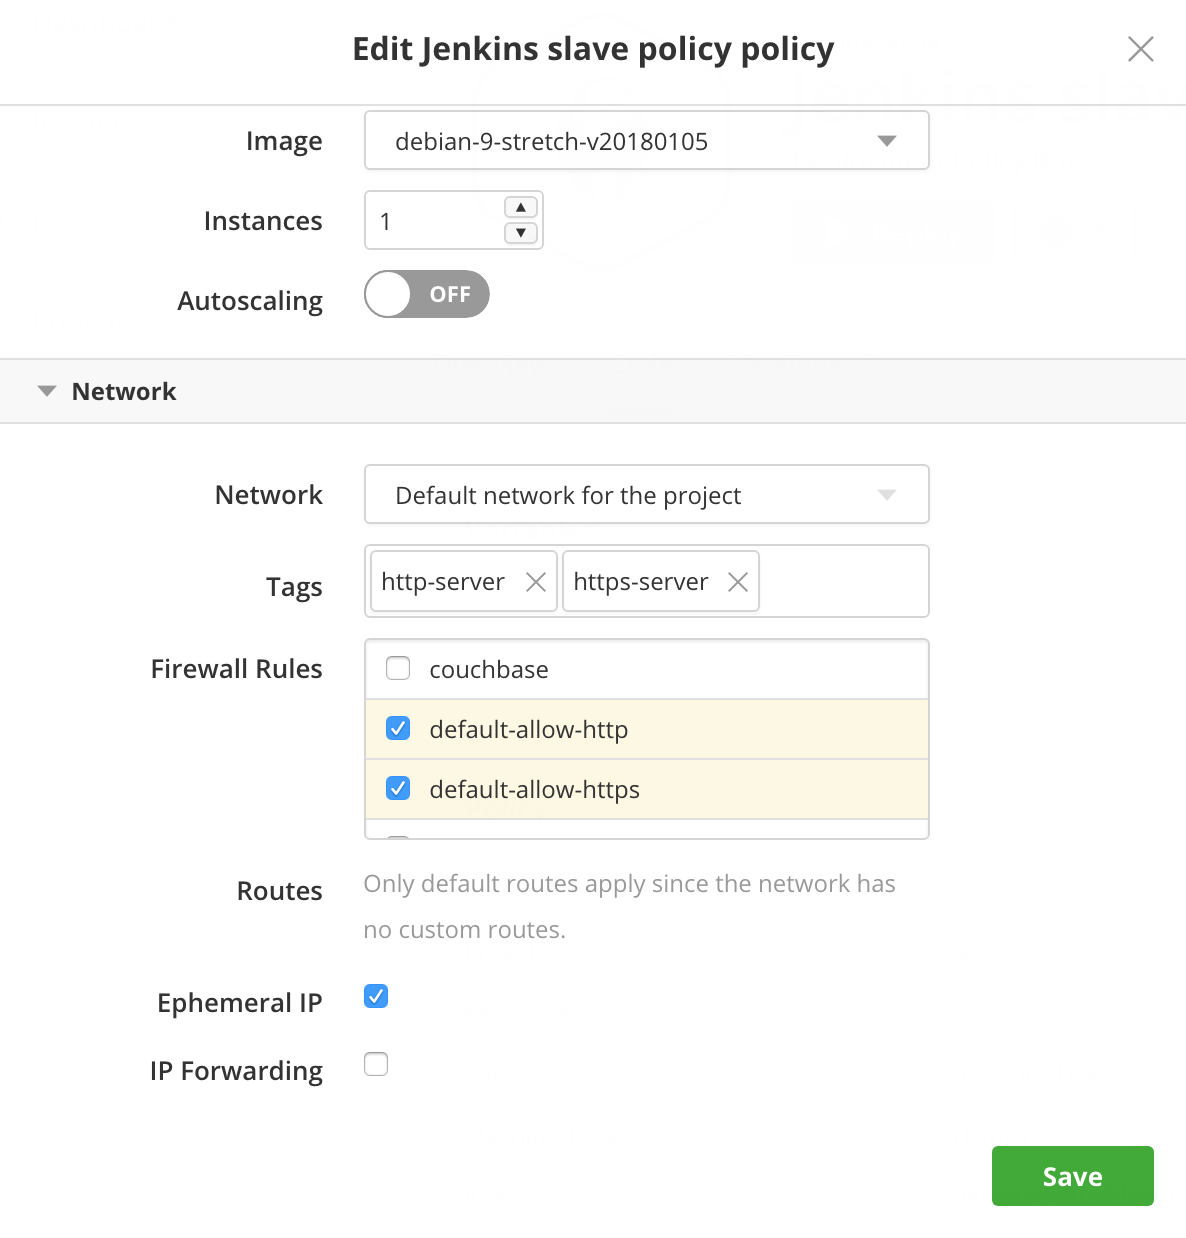The height and width of the screenshot is (1238, 1186).
Task: Check the couchbase firewall rule
Action: pyautogui.click(x=398, y=668)
